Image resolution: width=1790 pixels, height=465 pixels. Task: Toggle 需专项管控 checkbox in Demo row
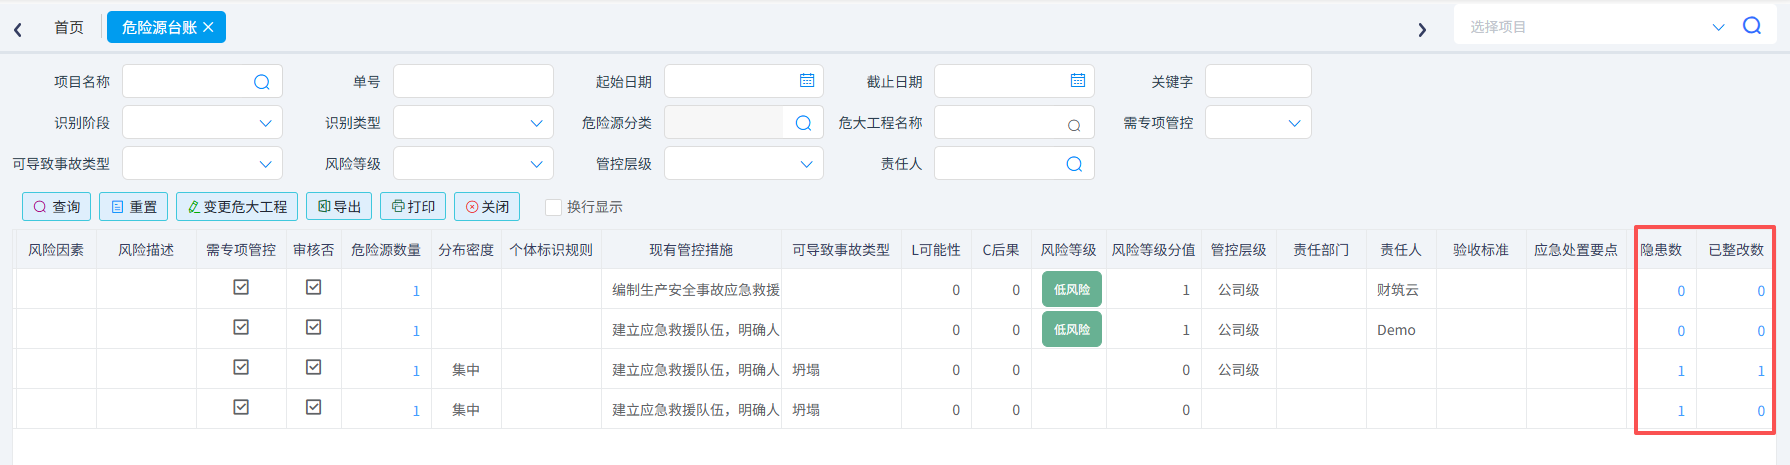click(x=241, y=327)
